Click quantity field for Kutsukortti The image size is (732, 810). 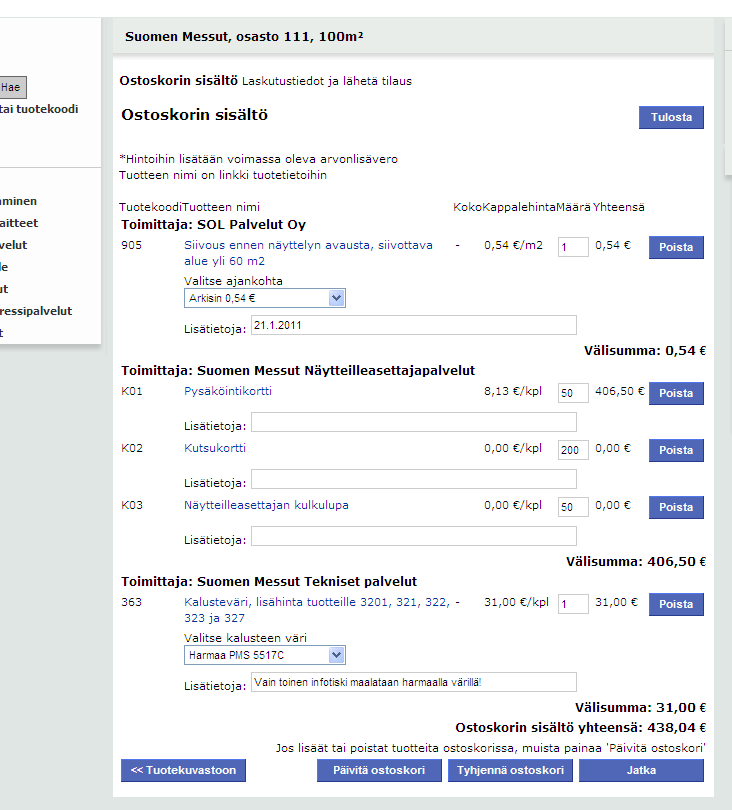tap(573, 450)
